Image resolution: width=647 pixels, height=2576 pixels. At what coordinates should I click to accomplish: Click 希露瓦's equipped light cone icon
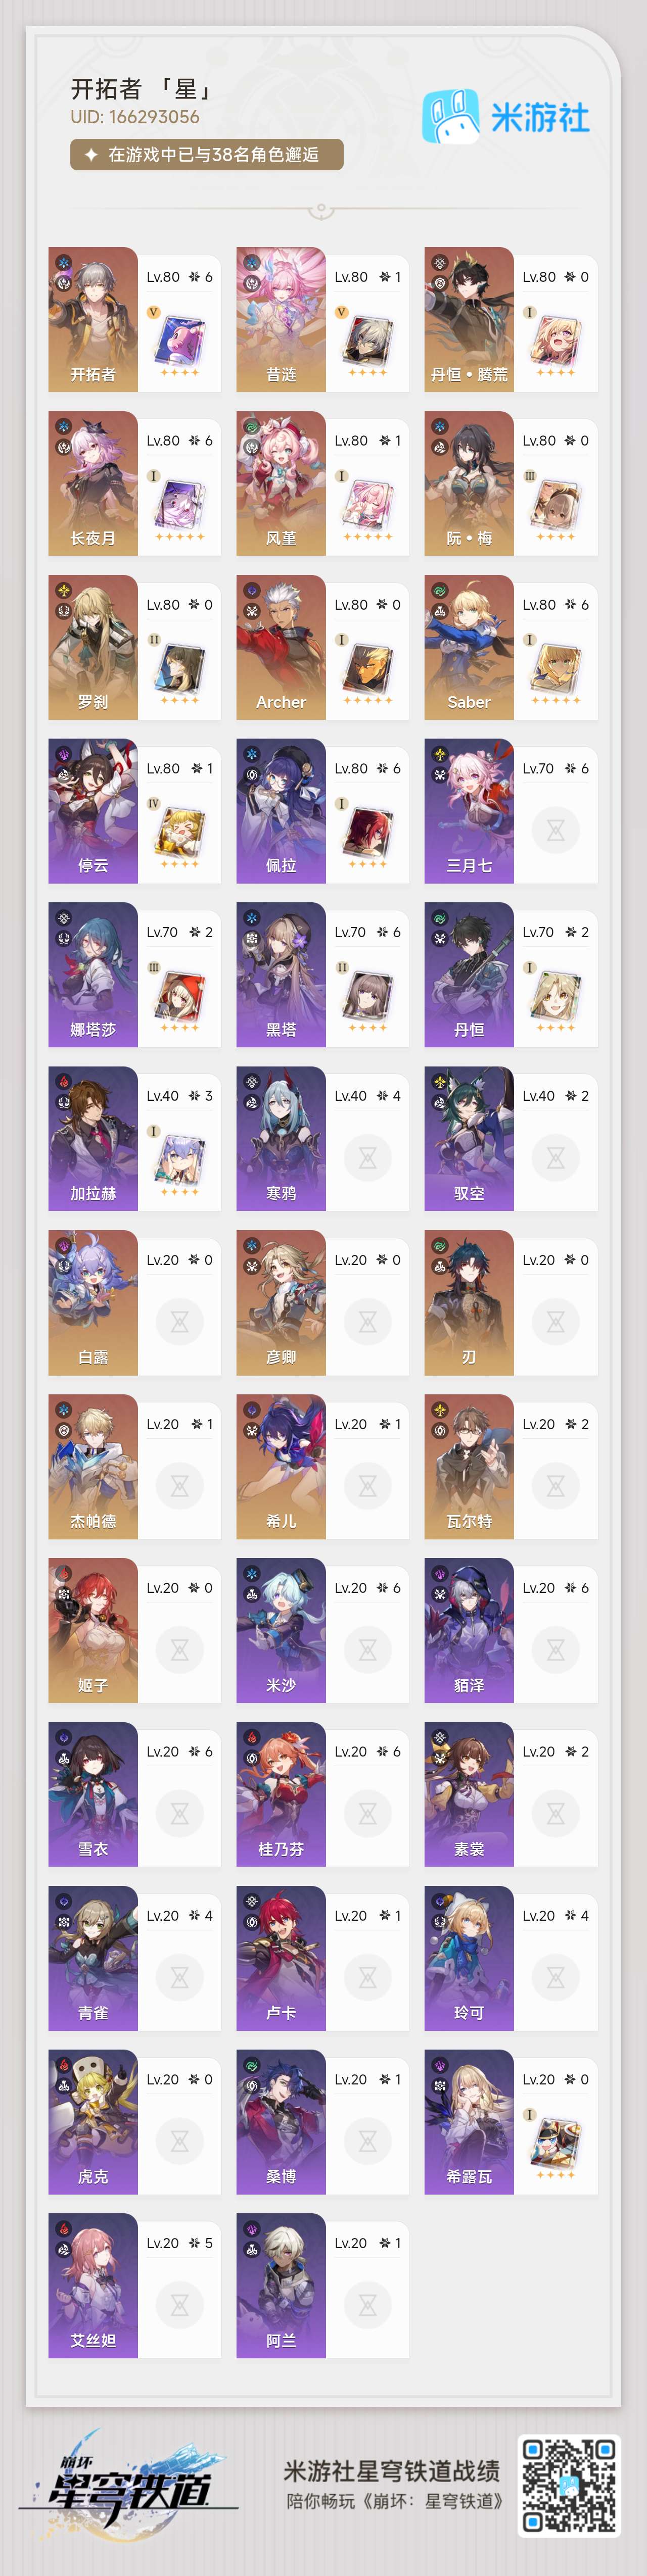[555, 2143]
